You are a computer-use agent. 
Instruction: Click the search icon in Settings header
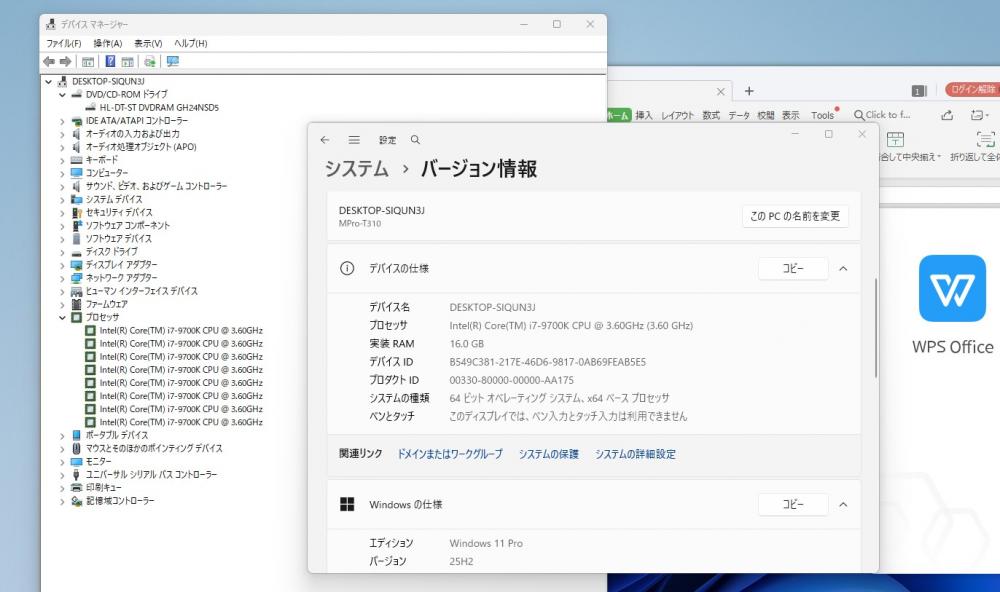coord(415,140)
